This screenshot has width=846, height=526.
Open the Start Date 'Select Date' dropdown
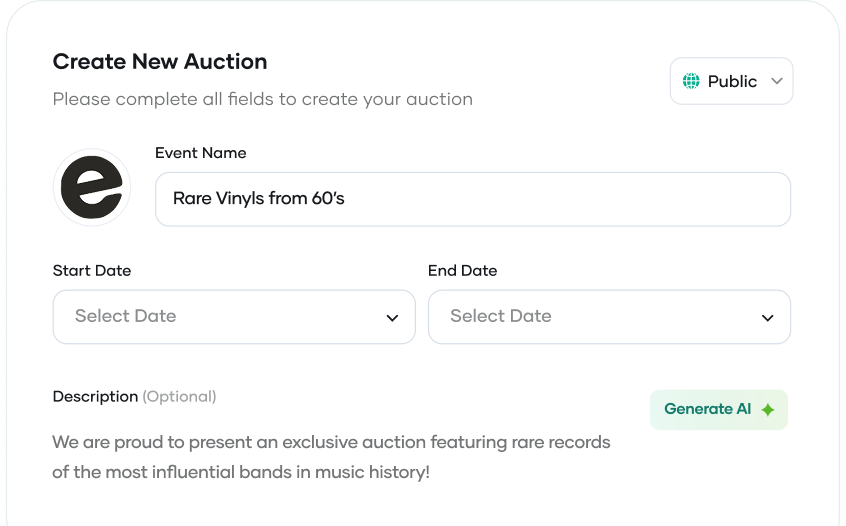(x=233, y=317)
